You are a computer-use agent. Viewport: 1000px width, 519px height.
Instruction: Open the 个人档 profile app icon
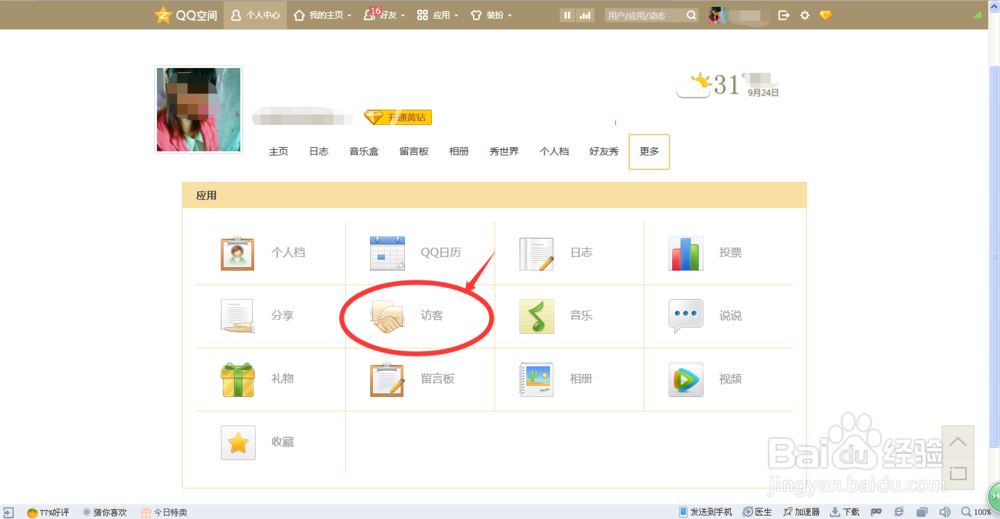(238, 253)
